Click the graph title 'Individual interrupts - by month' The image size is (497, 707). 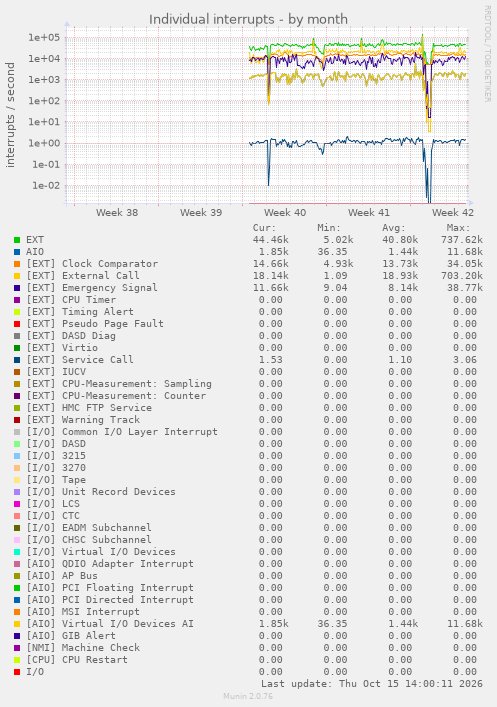click(248, 19)
